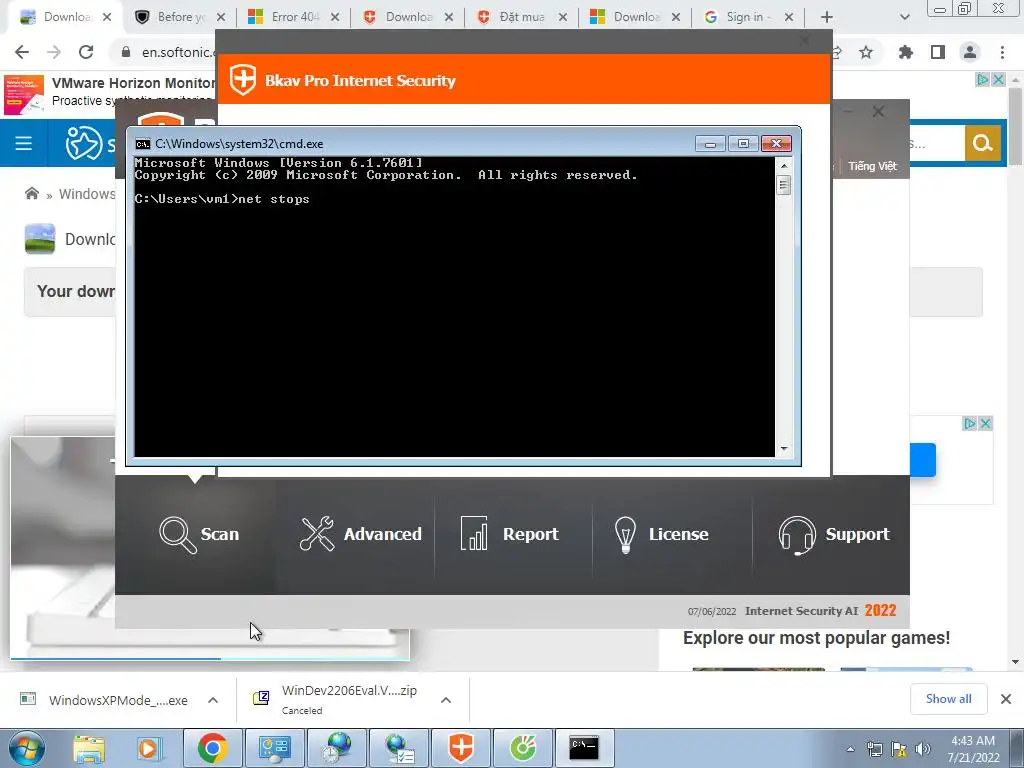The width and height of the screenshot is (1024, 768).
Task: Click the volume speaker tray icon
Action: coord(923,749)
